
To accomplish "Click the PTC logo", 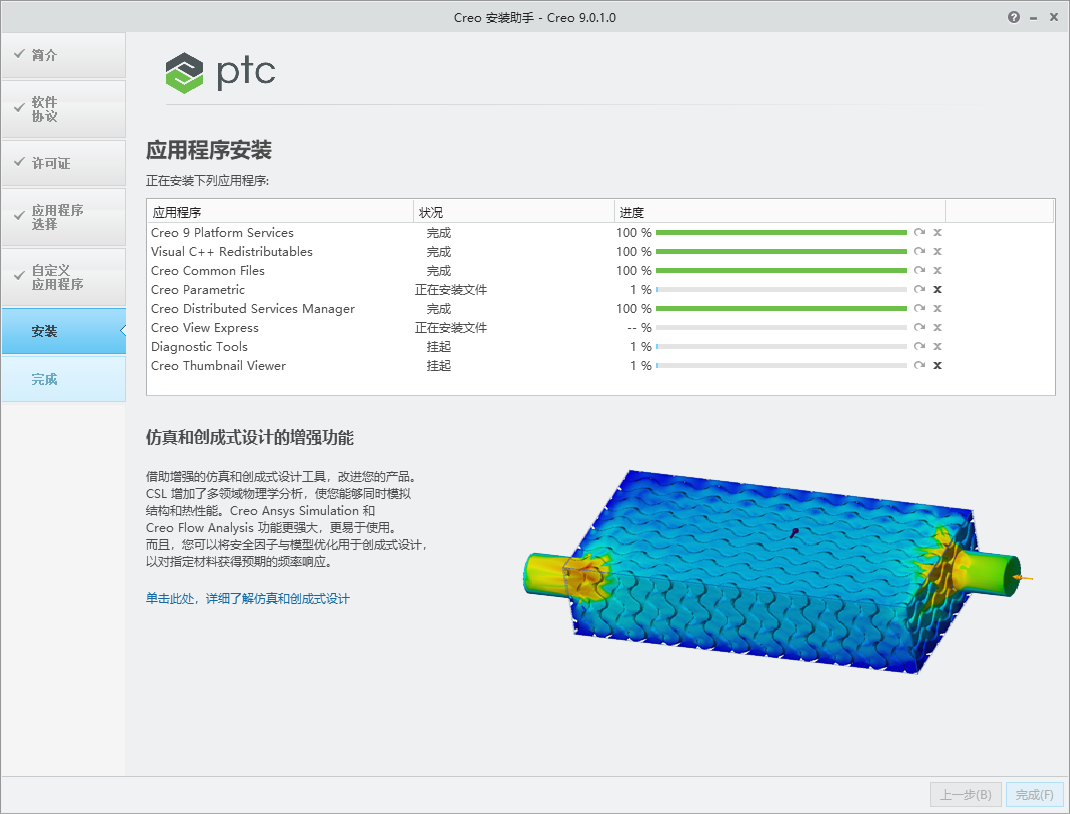I will click(x=220, y=72).
